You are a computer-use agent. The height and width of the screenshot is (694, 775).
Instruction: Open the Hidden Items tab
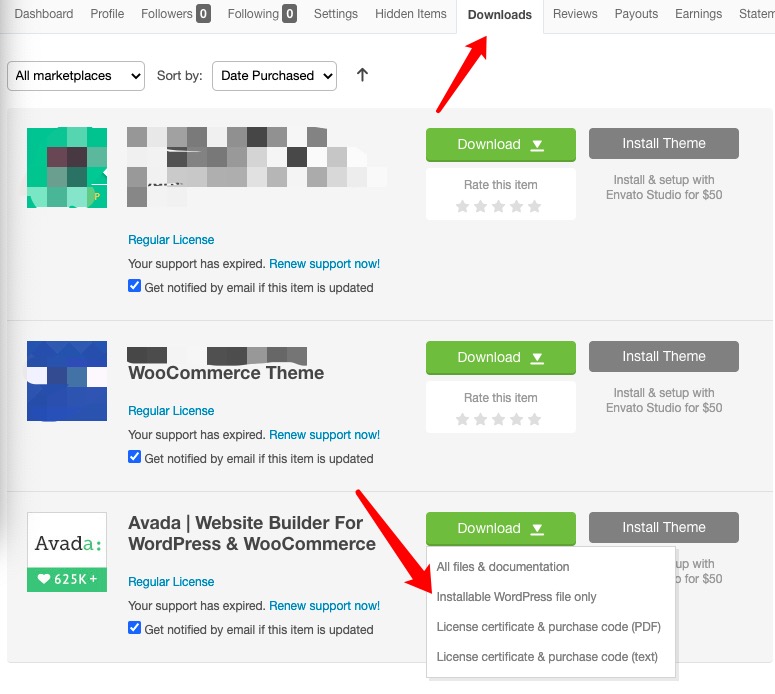click(x=410, y=14)
